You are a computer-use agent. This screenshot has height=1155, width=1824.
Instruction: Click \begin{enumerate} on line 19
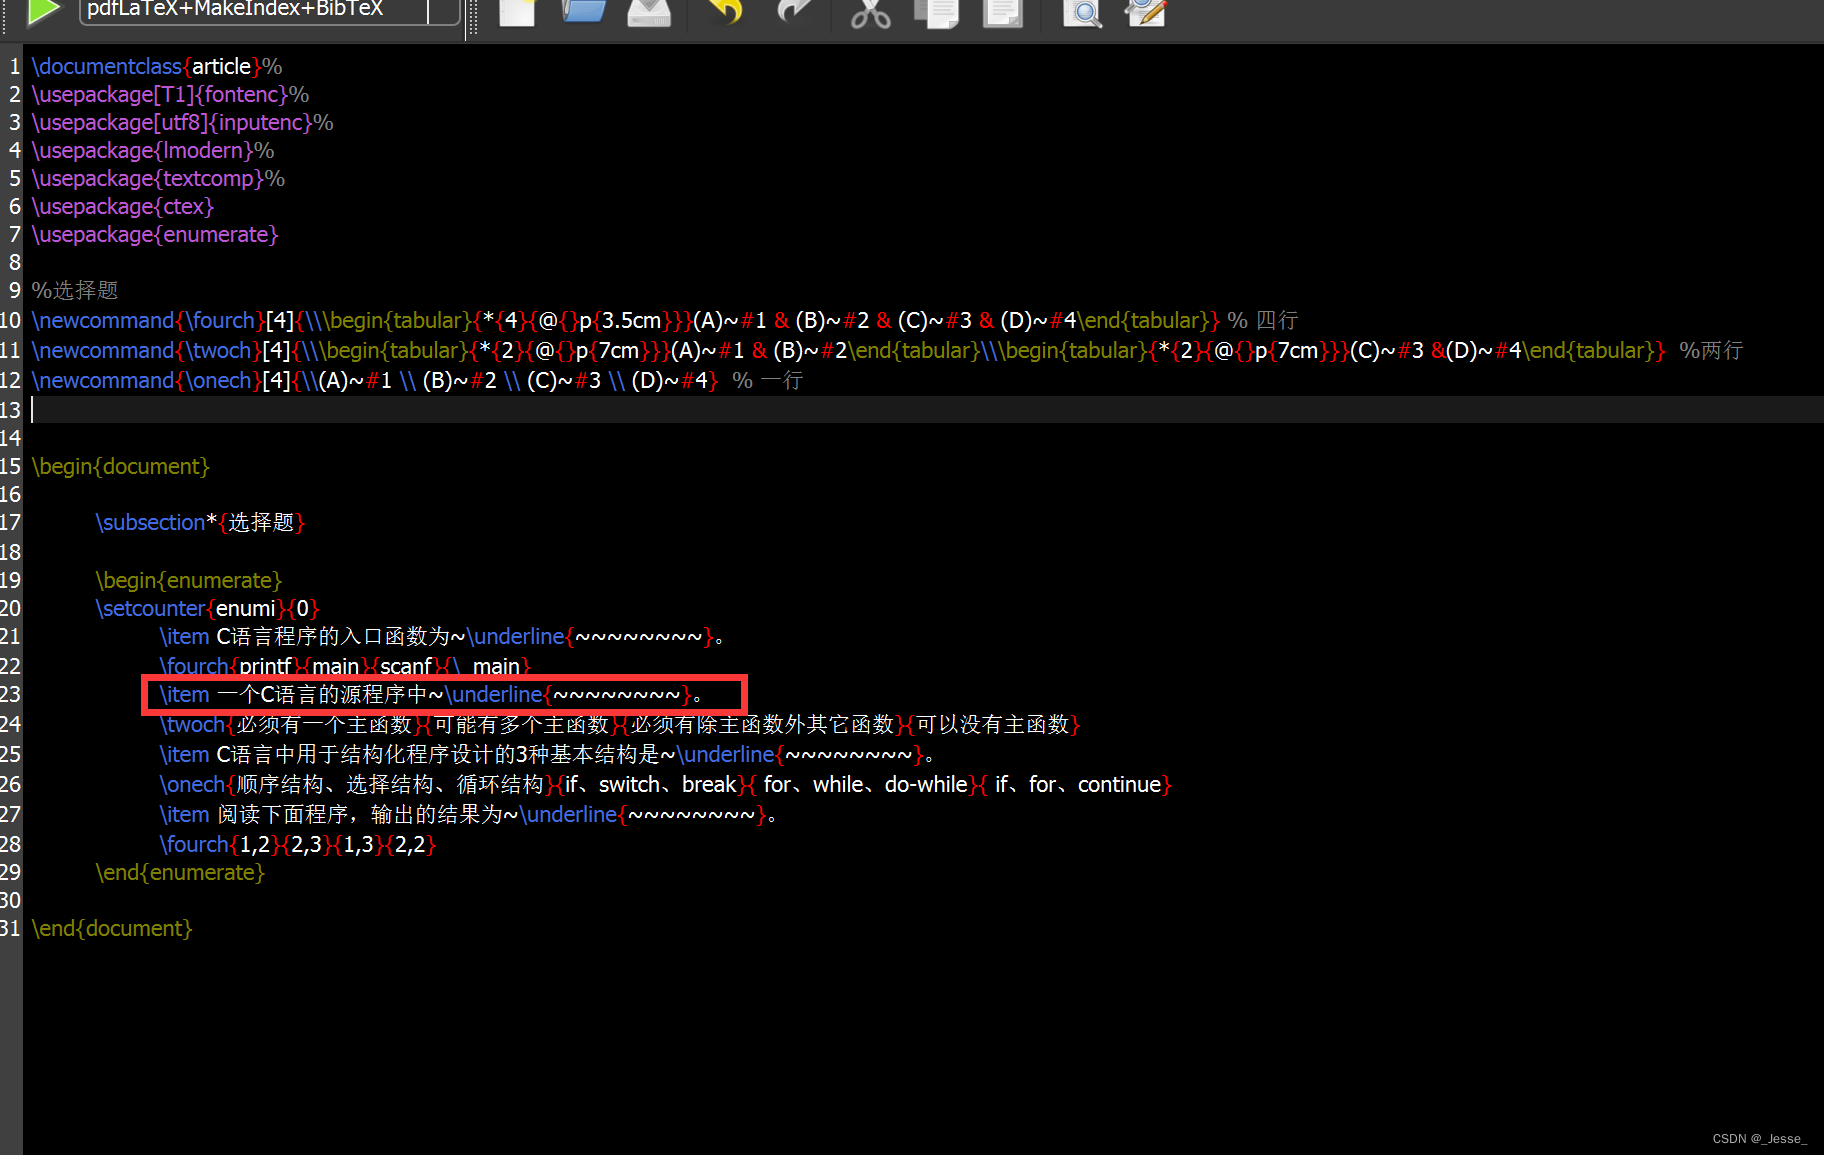tap(189, 580)
